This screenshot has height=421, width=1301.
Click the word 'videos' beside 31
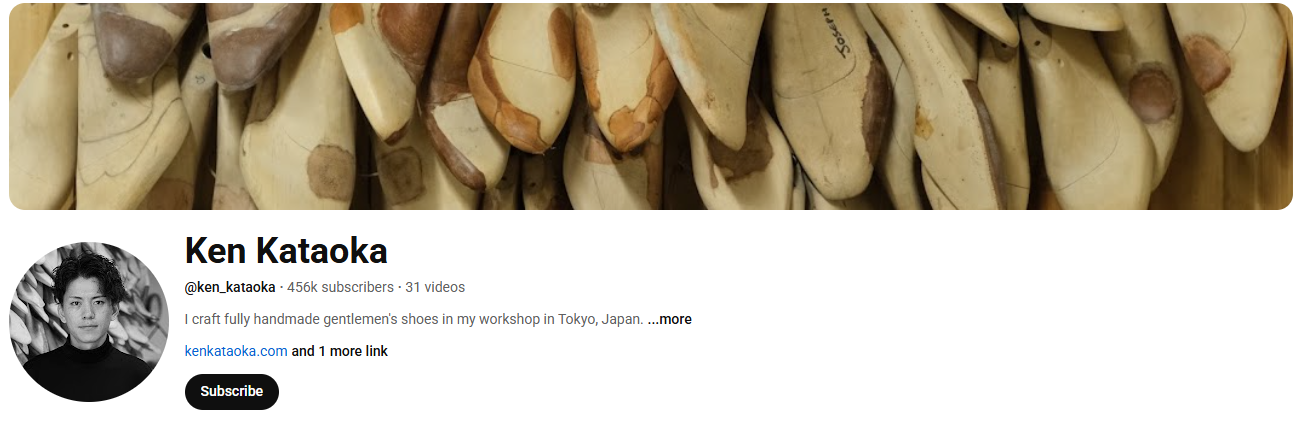[444, 287]
